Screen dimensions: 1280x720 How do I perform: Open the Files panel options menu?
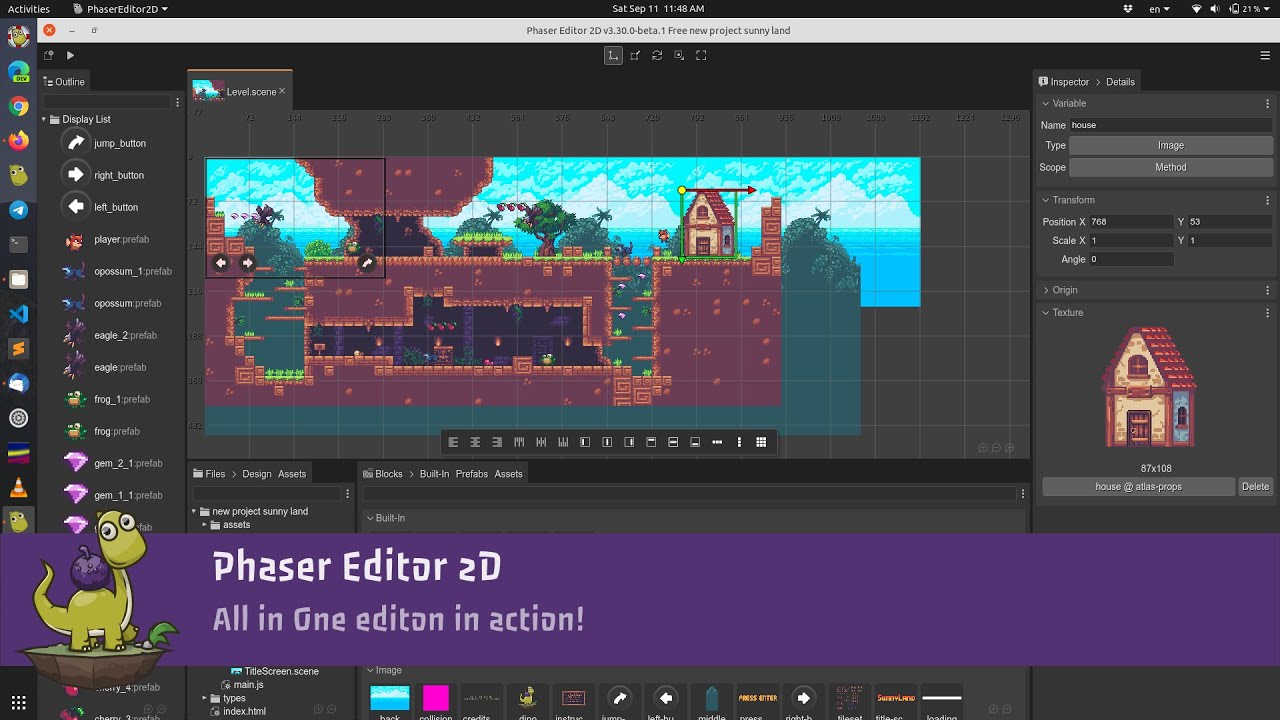pos(348,494)
